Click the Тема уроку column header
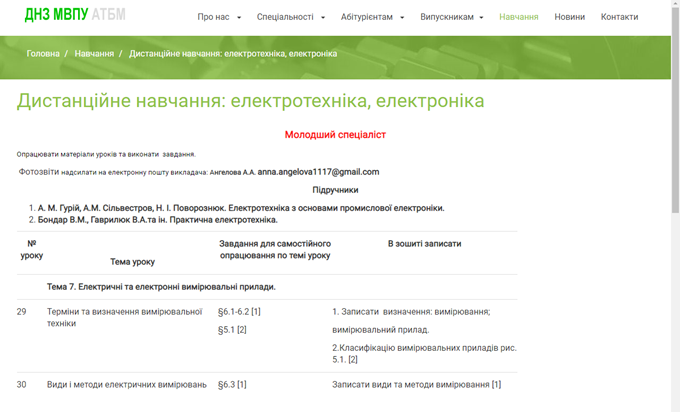Viewport: 681px width, 413px height. (x=132, y=262)
